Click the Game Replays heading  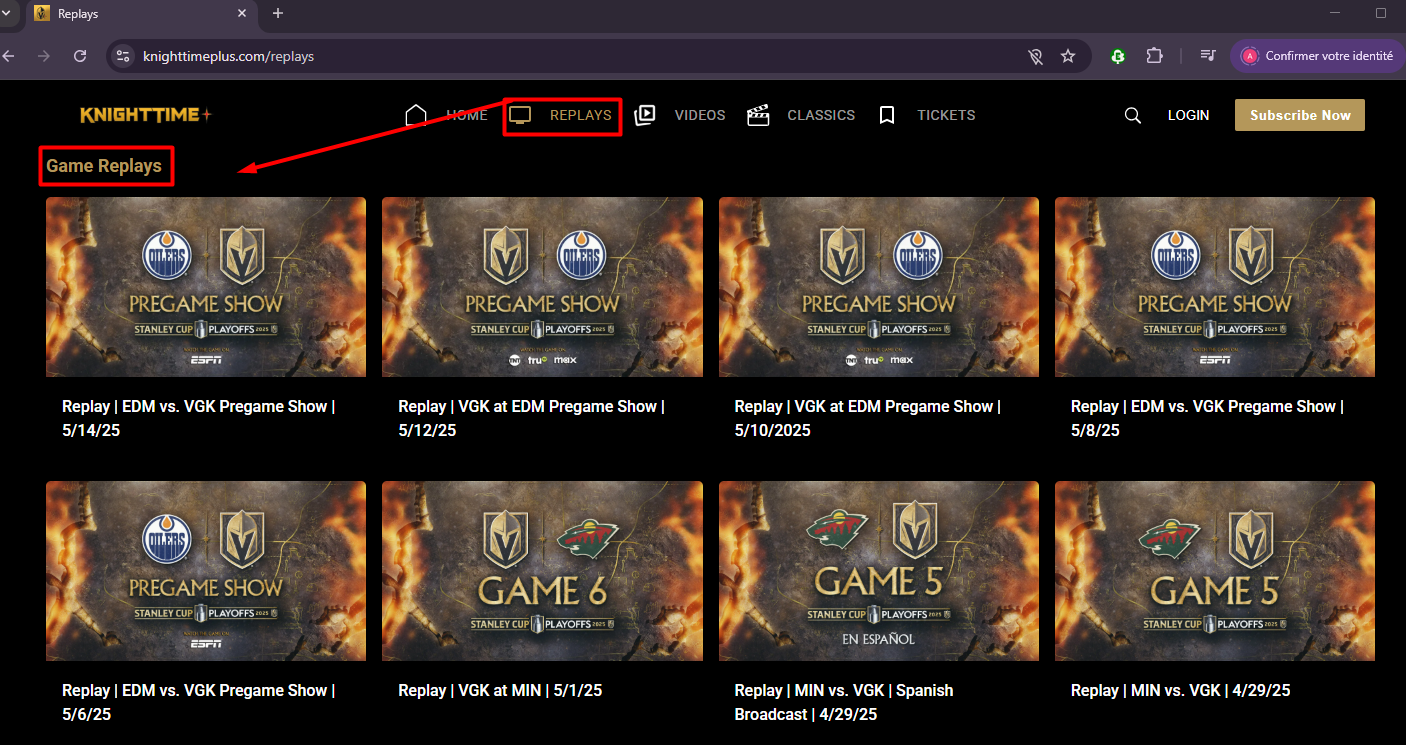tap(104, 166)
